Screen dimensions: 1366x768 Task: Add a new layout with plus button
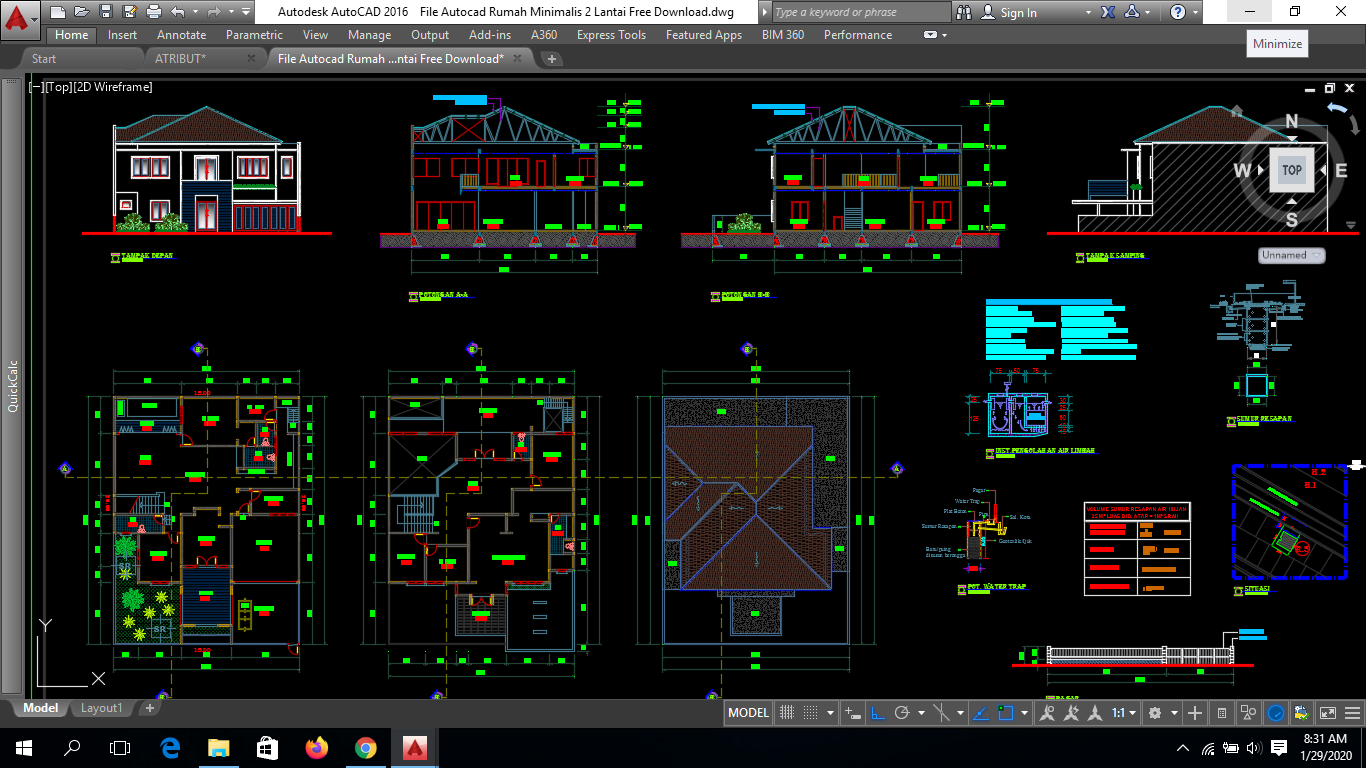tap(149, 708)
